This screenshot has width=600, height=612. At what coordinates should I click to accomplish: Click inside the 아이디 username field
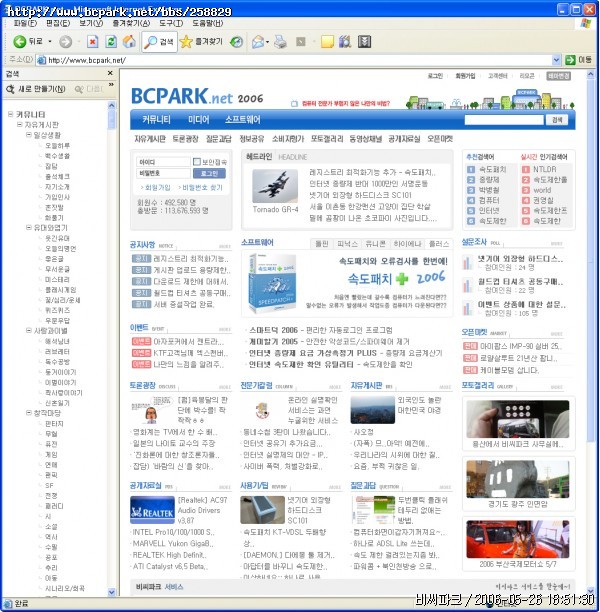[163, 162]
